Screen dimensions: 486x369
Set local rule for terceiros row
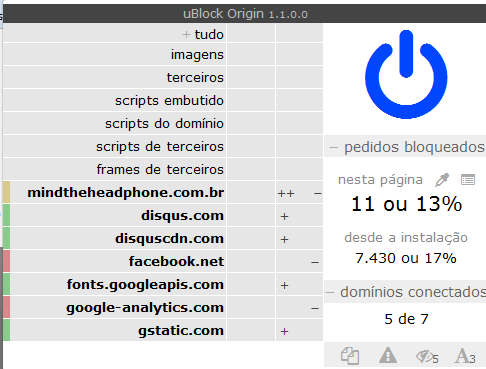point(299,77)
